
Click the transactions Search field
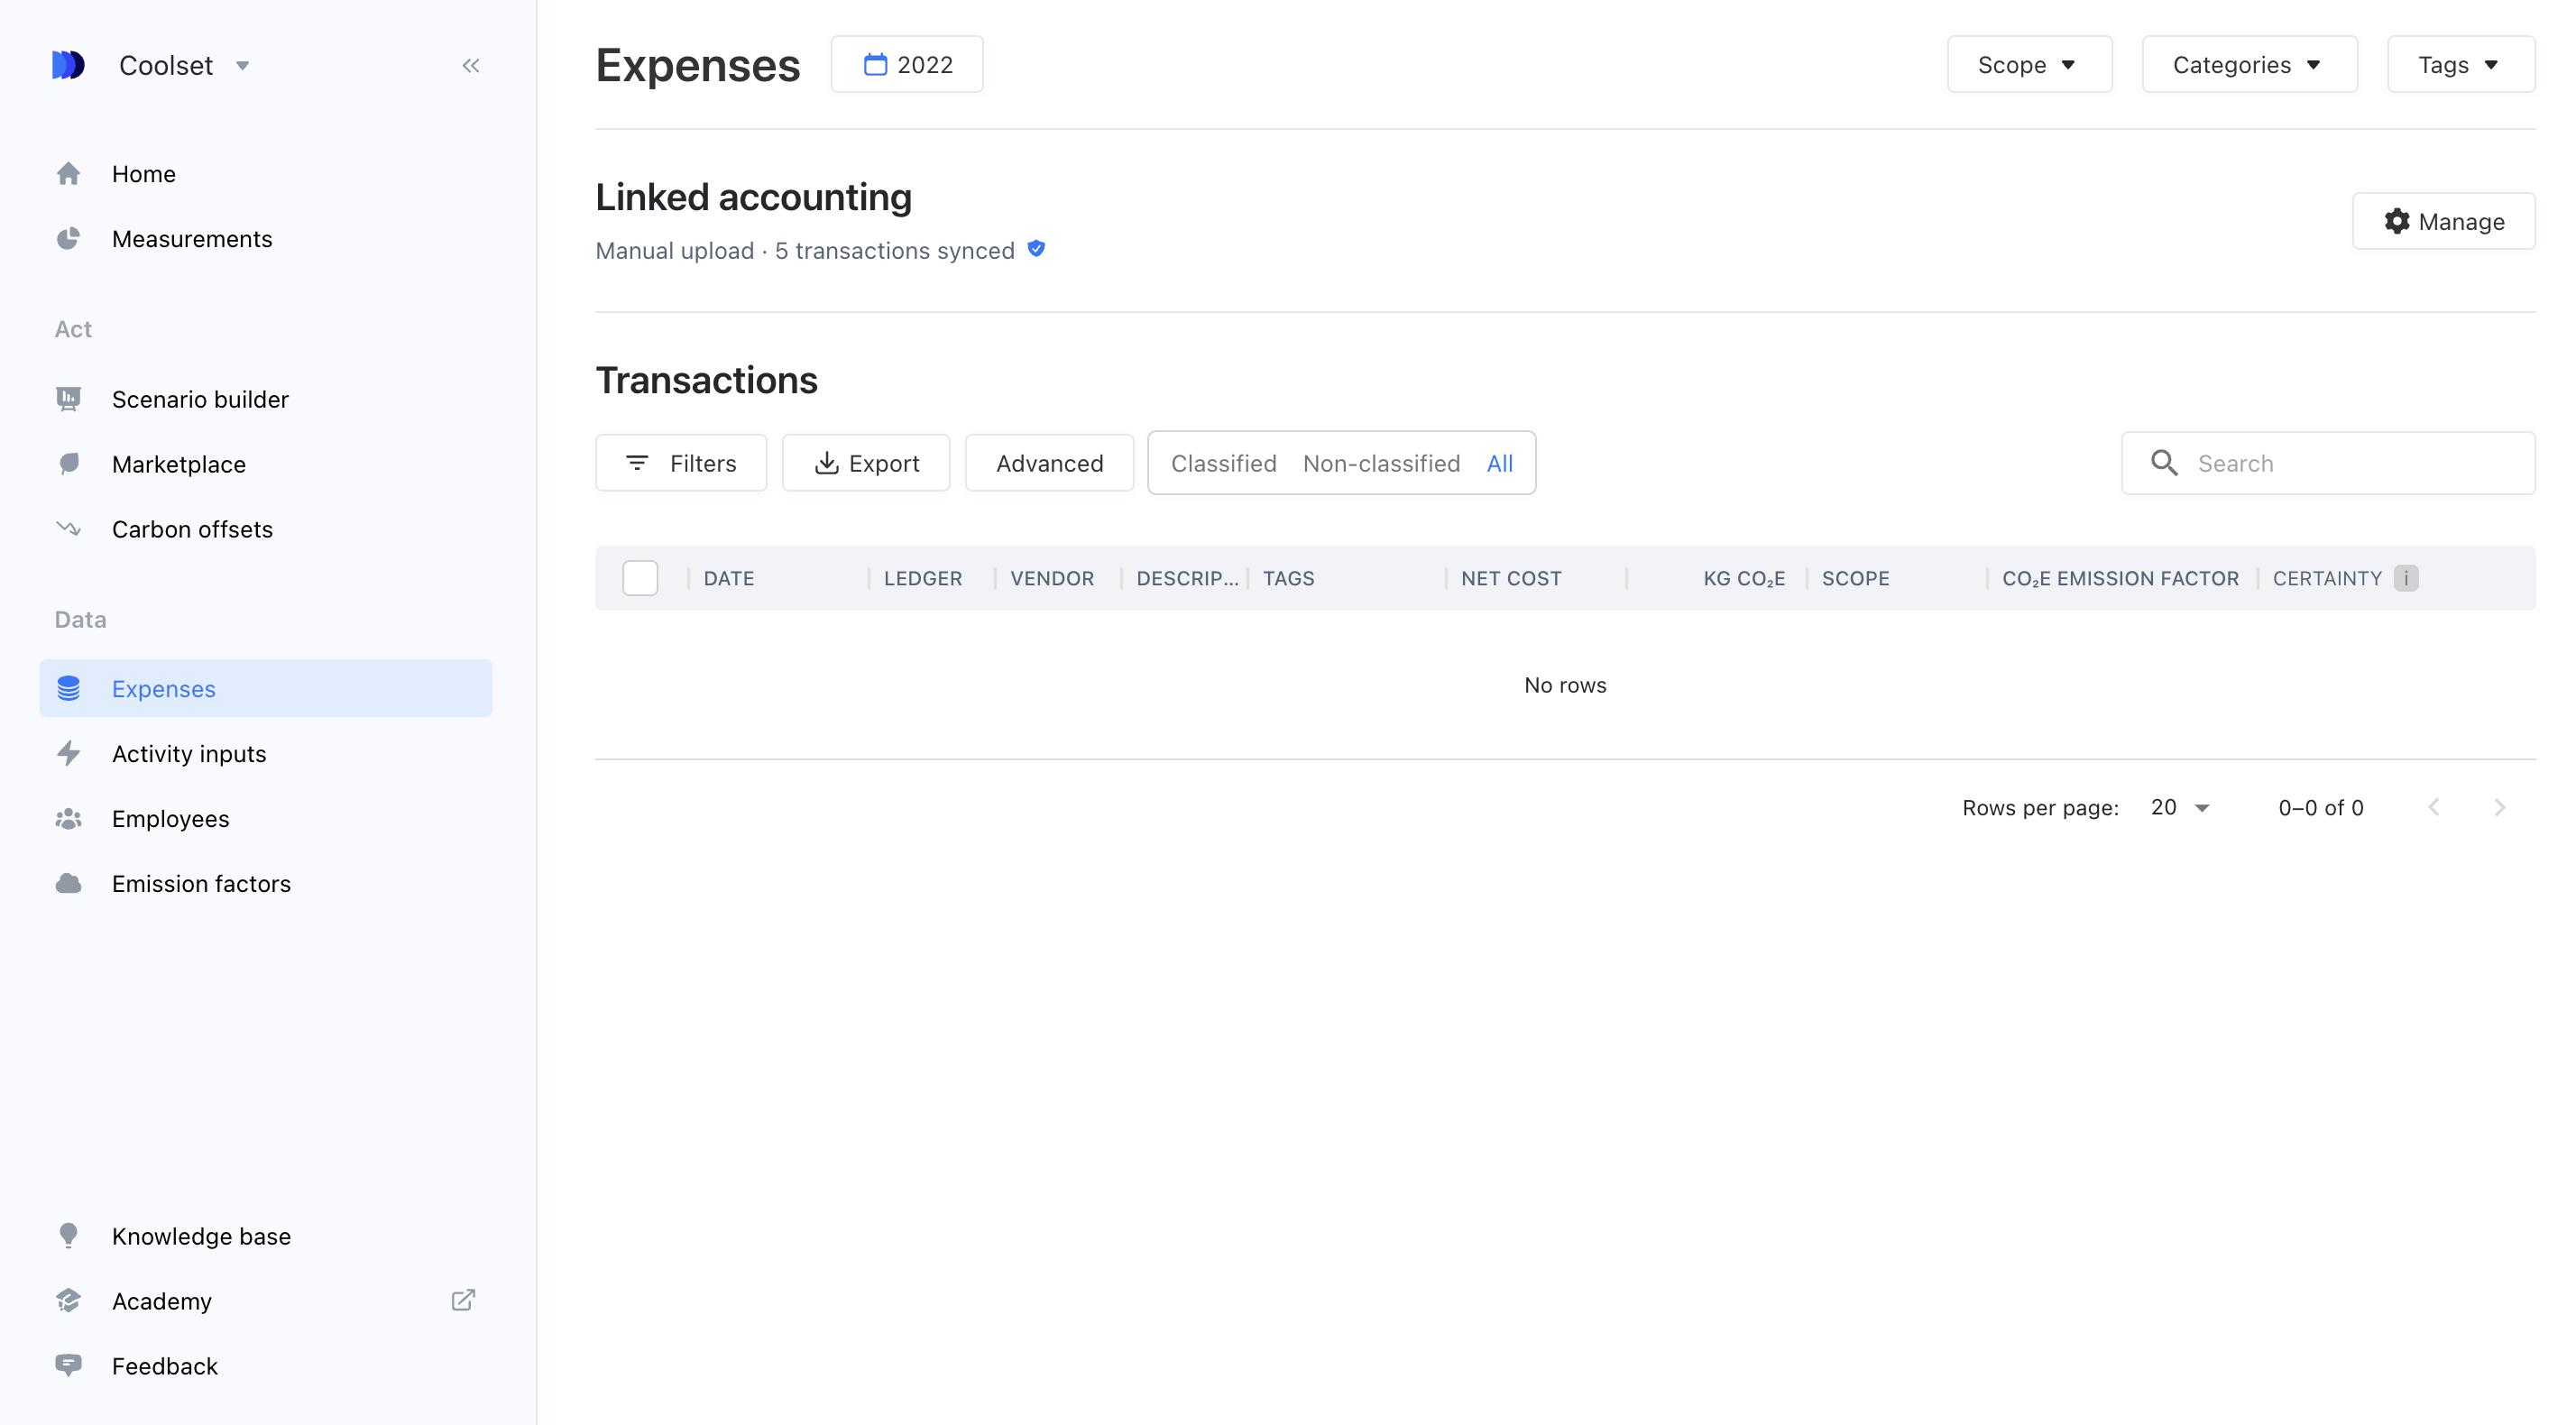click(x=2328, y=463)
